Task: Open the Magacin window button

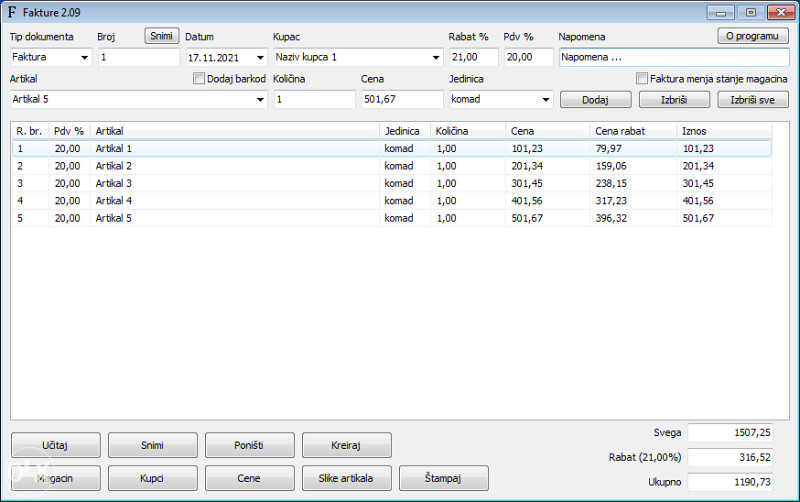Action: point(55,478)
